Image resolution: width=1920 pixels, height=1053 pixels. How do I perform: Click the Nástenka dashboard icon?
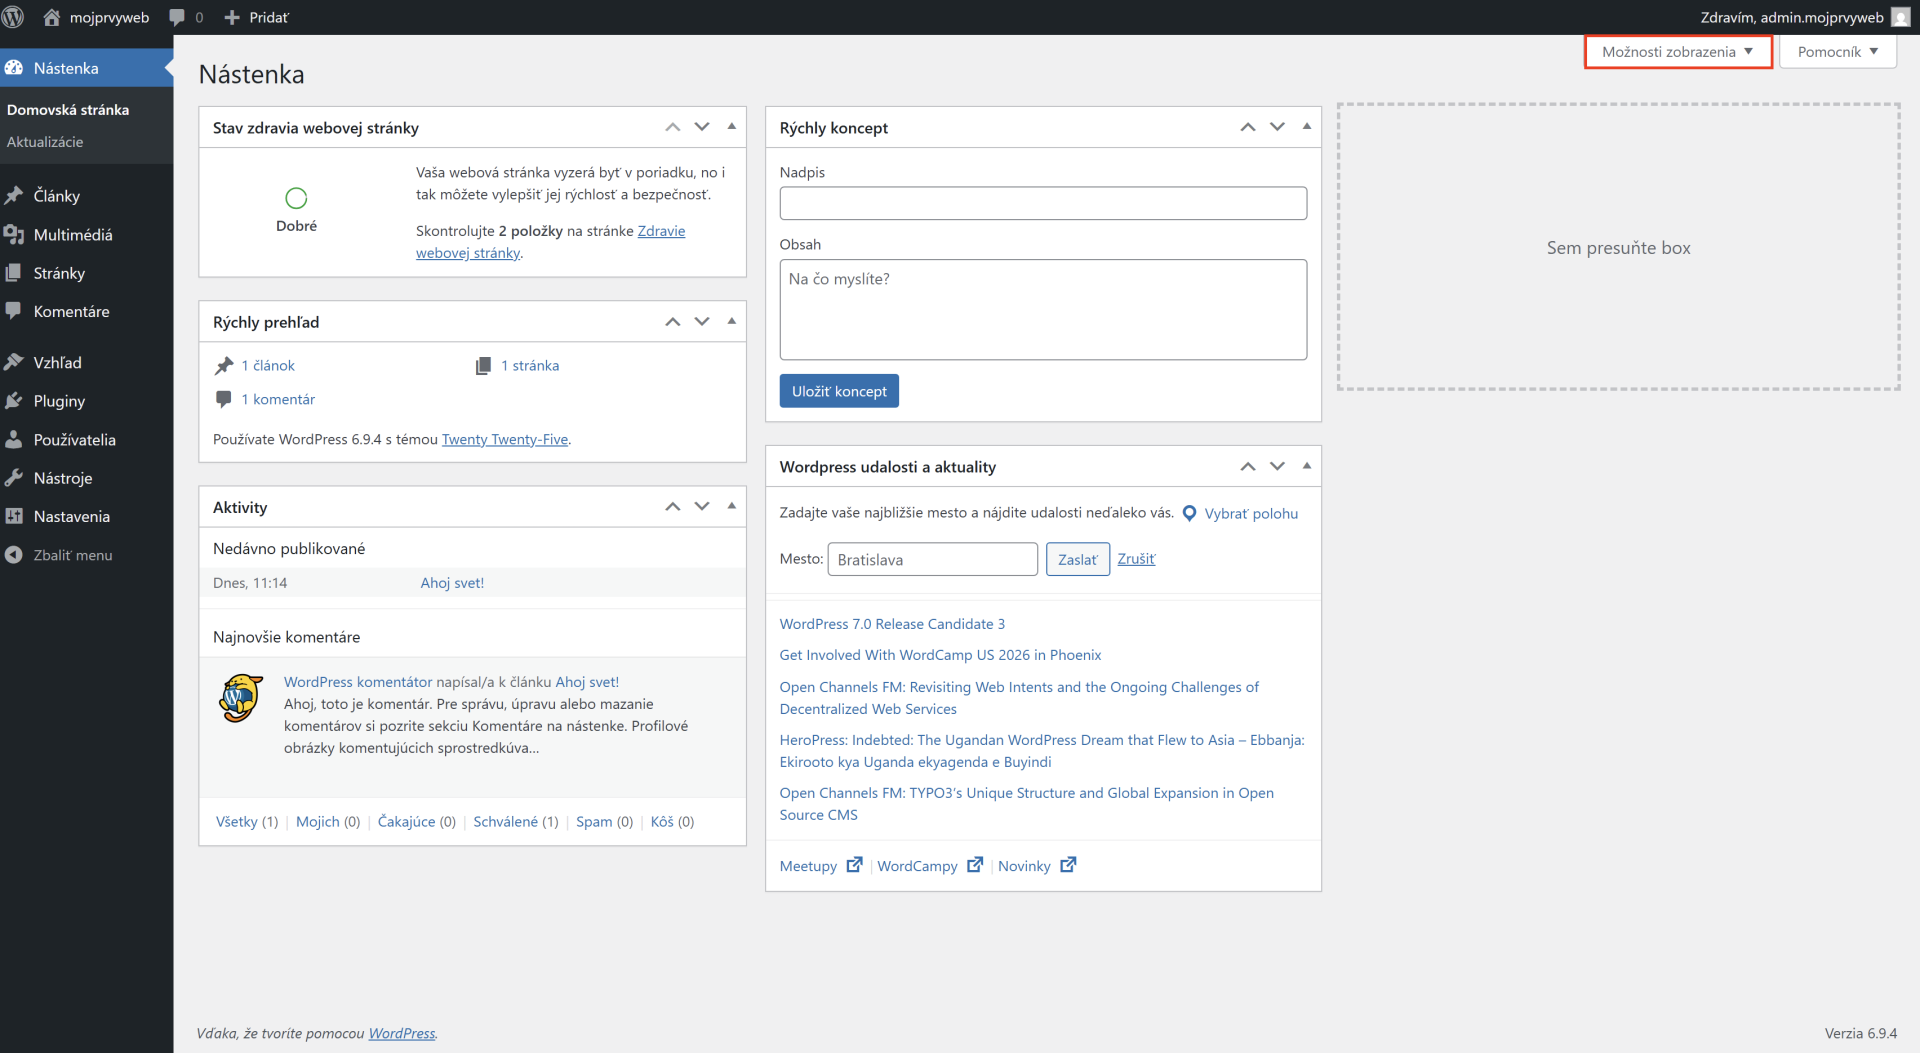(14, 68)
